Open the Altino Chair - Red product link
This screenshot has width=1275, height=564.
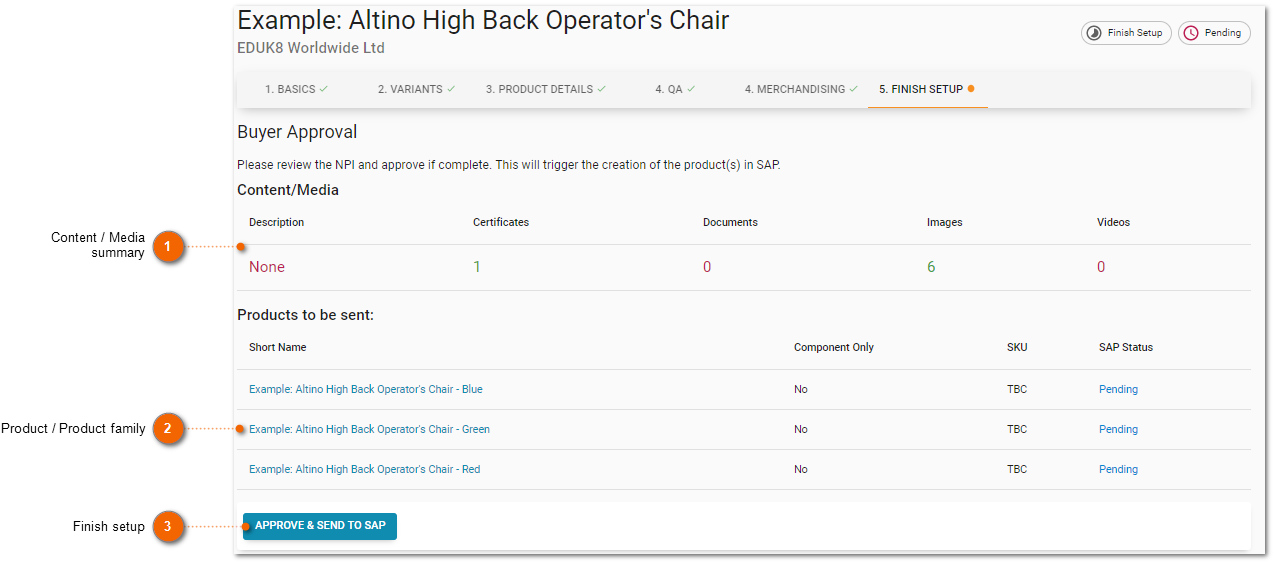tap(364, 469)
